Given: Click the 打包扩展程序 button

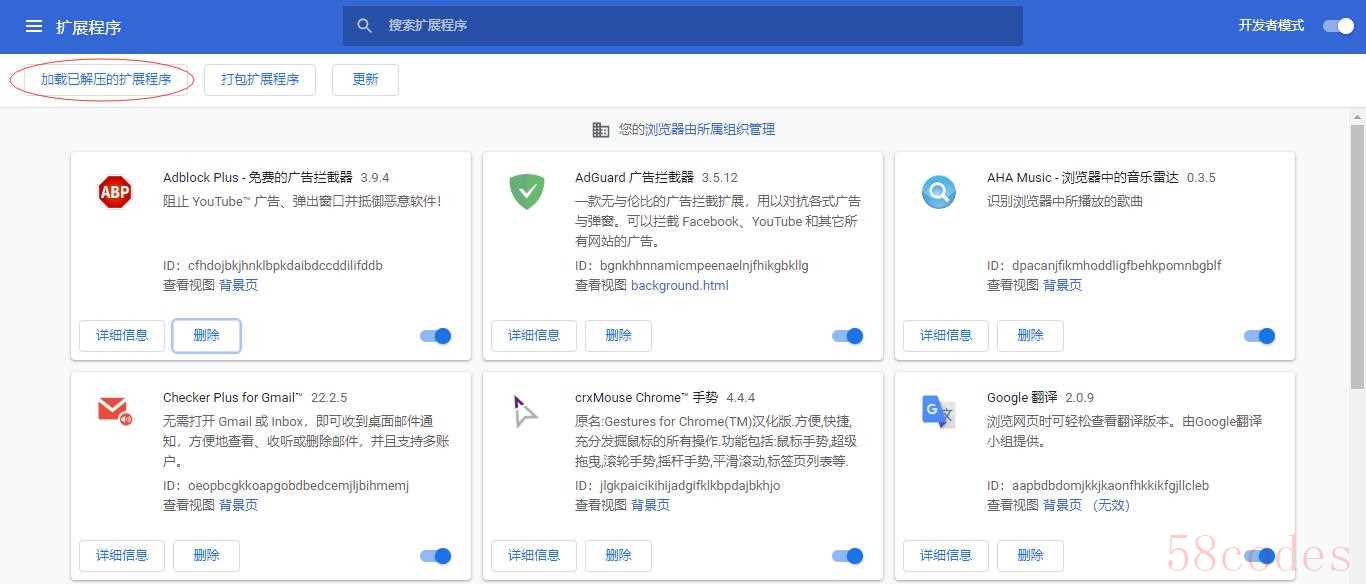Looking at the screenshot, I should click(260, 80).
